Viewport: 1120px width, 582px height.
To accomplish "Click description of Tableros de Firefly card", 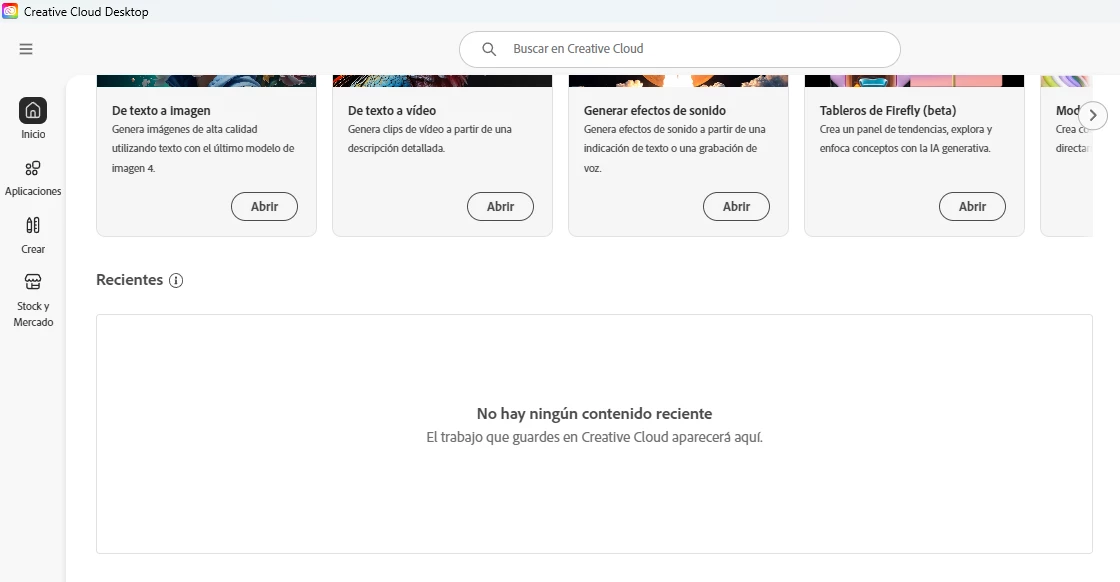I will [x=906, y=139].
